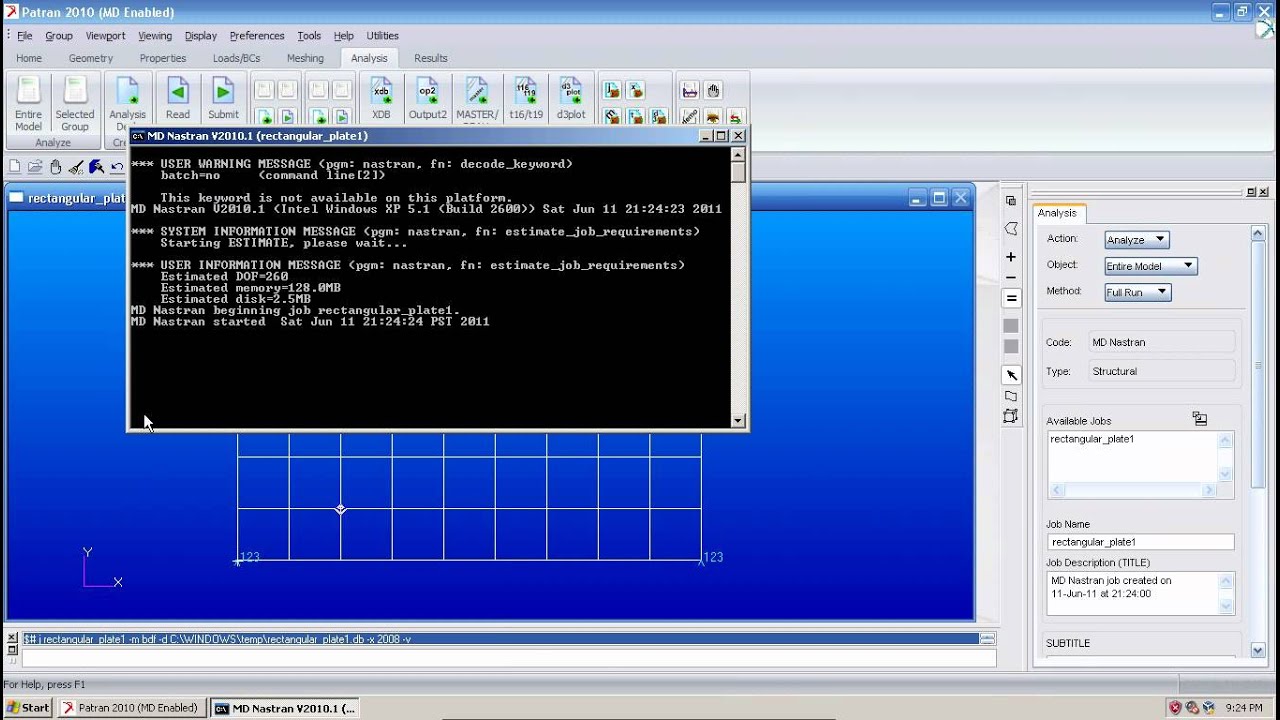Click the MD Nastran taskbar button
This screenshot has height=720, width=1280.
pyautogui.click(x=284, y=707)
